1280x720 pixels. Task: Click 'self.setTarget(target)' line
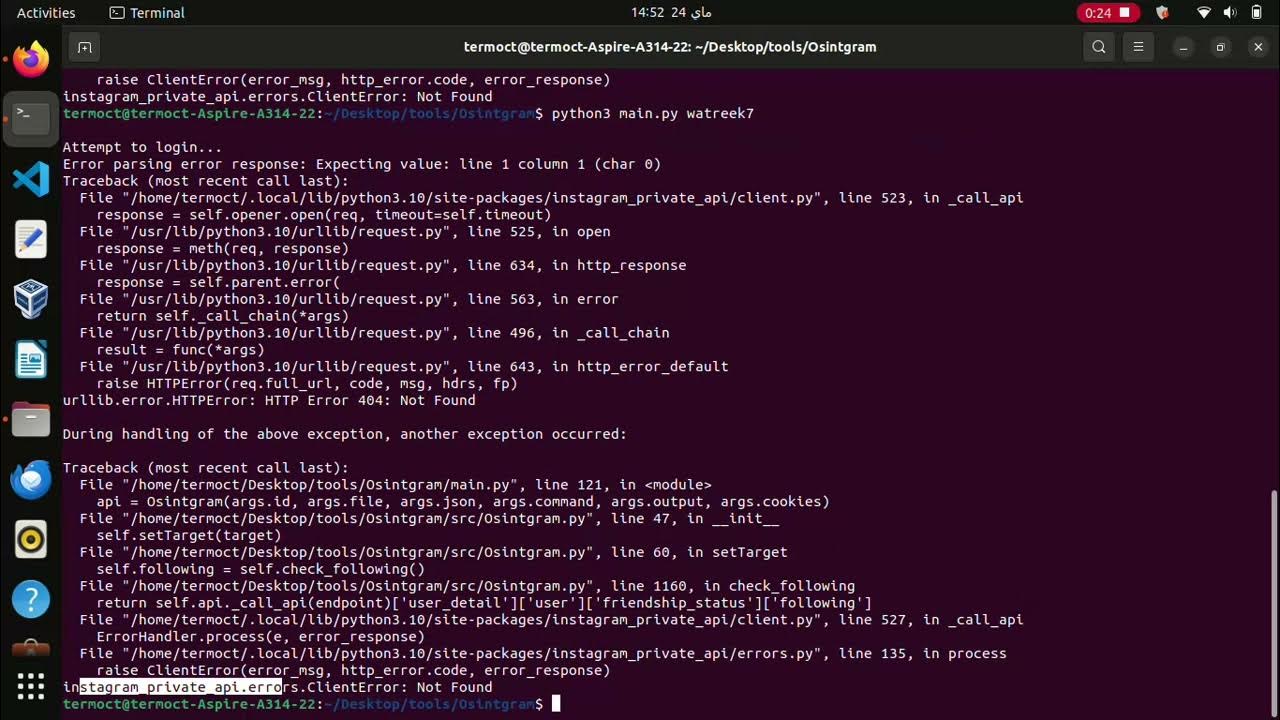point(189,535)
